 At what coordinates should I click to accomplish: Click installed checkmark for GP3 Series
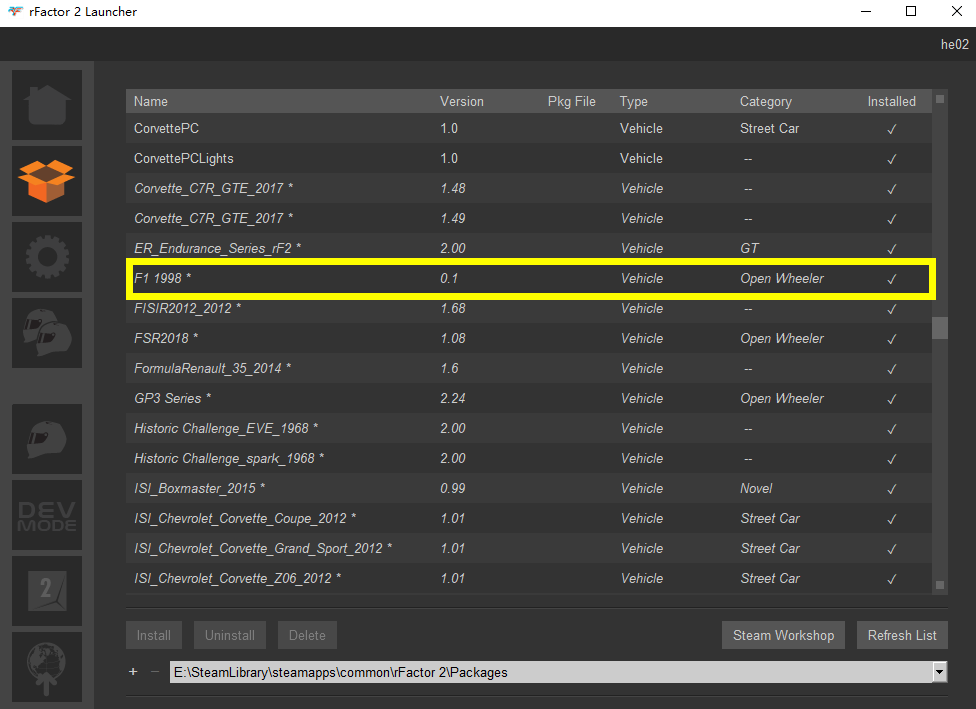tap(891, 399)
